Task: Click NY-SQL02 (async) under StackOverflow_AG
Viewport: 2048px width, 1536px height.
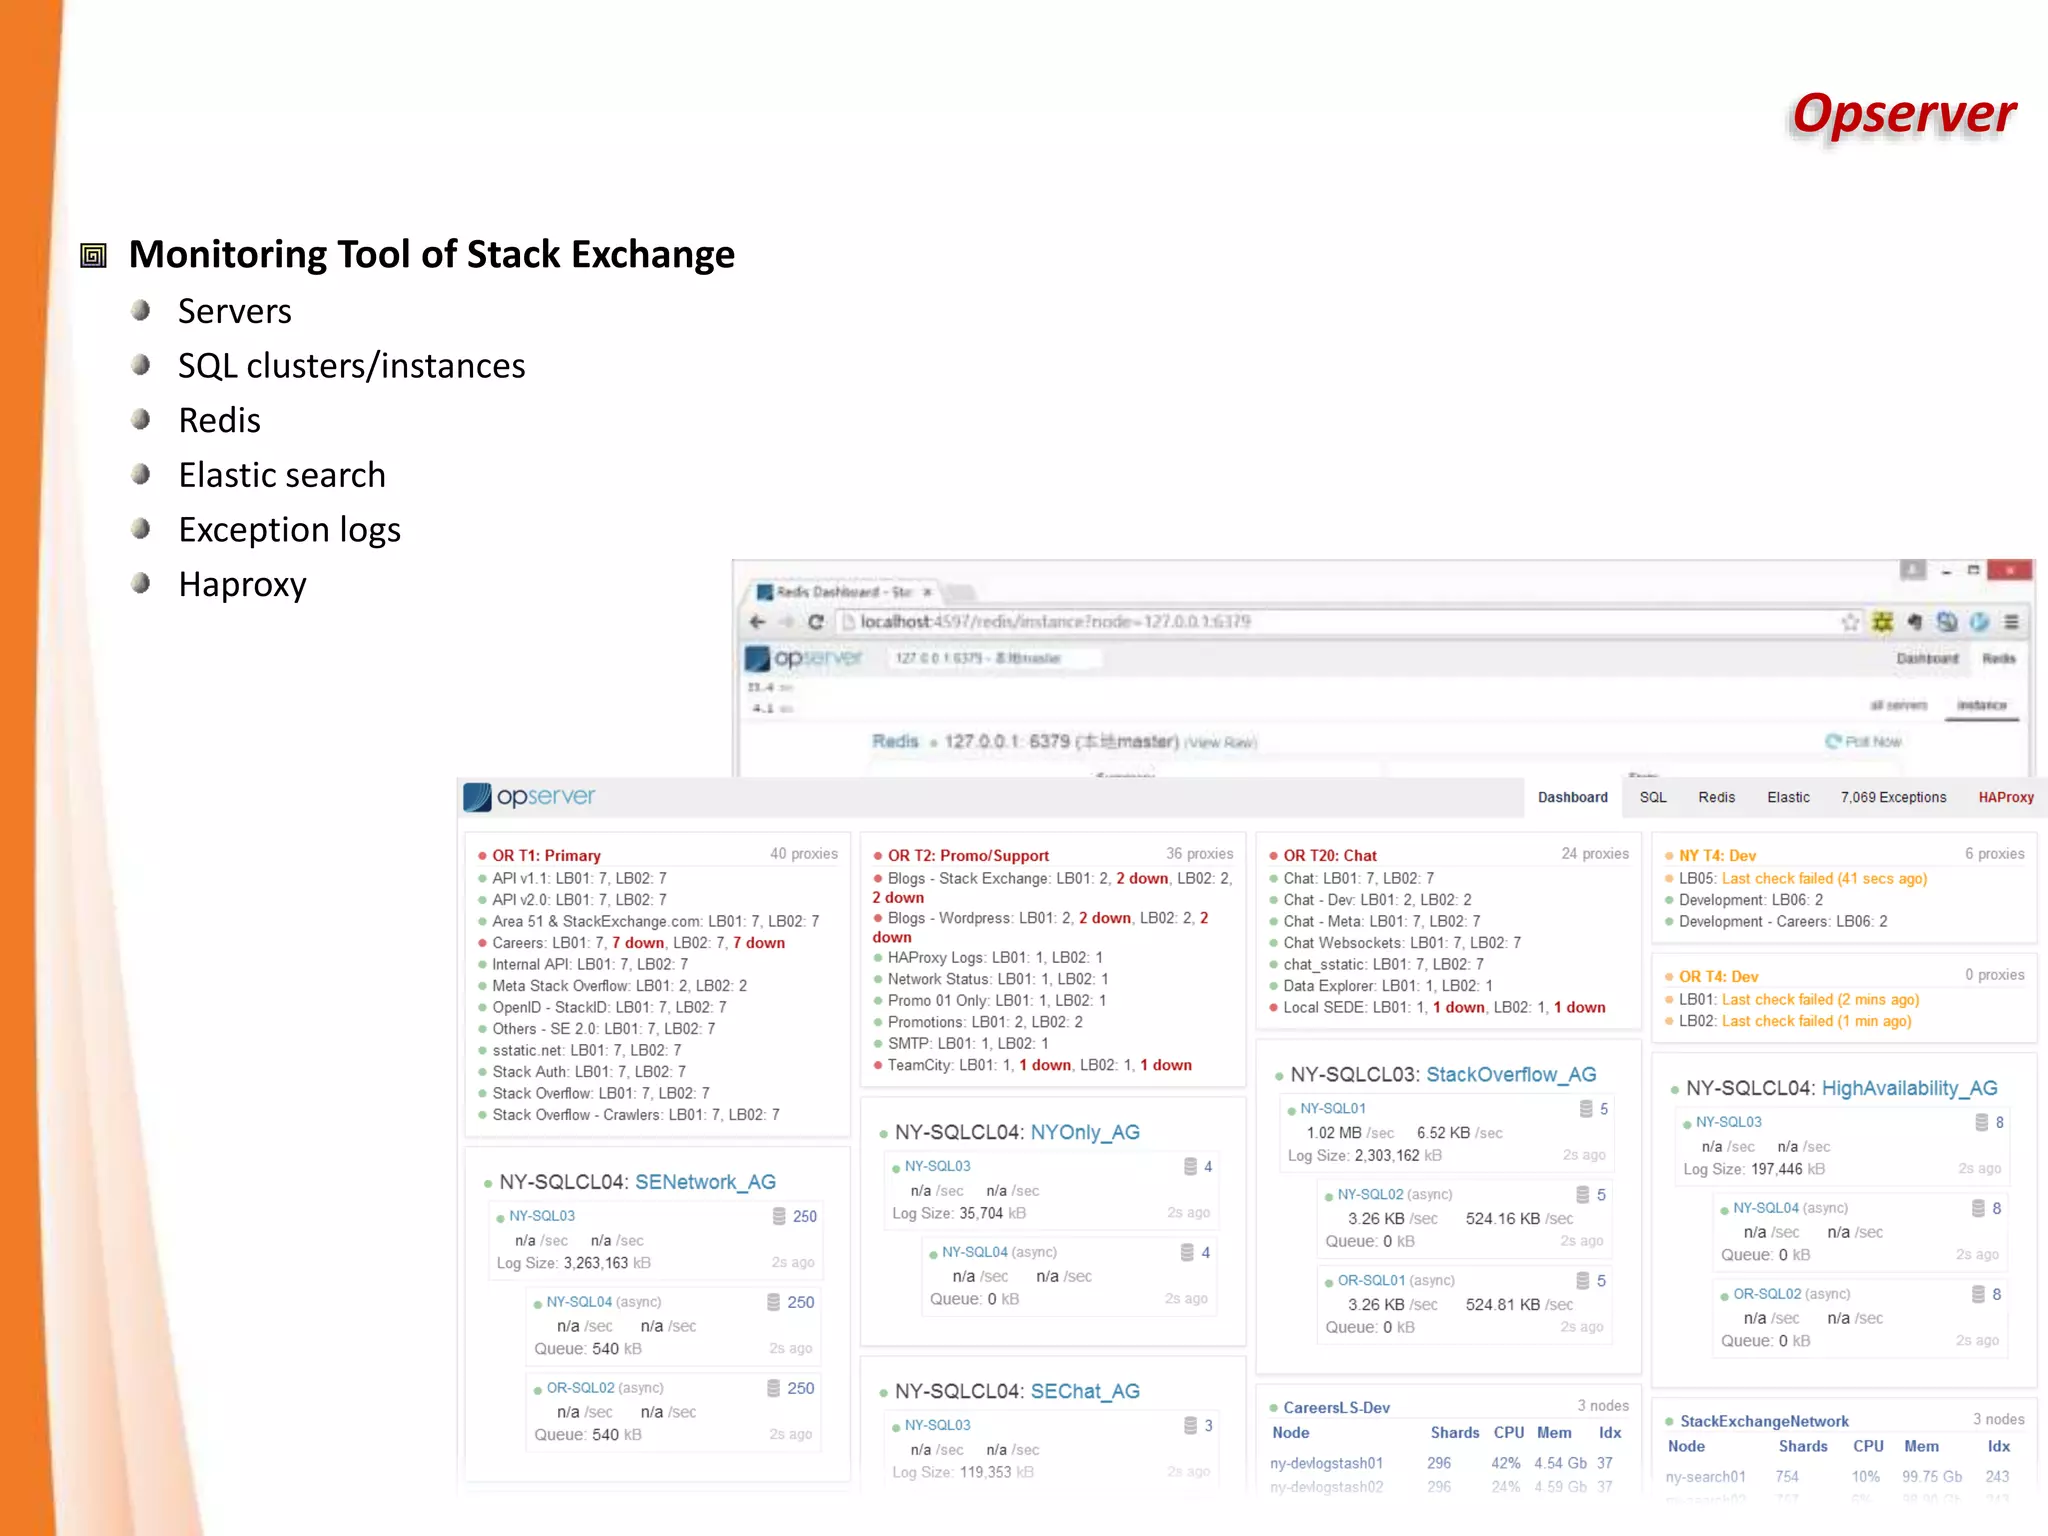Action: [1395, 1194]
